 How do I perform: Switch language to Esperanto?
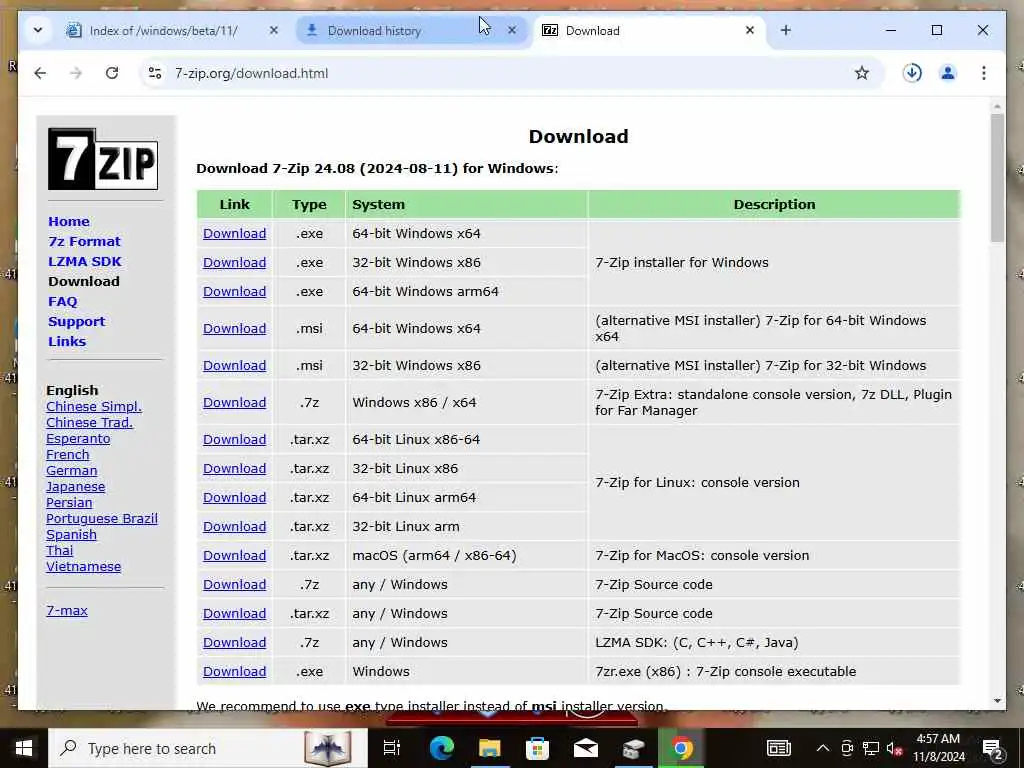78,438
